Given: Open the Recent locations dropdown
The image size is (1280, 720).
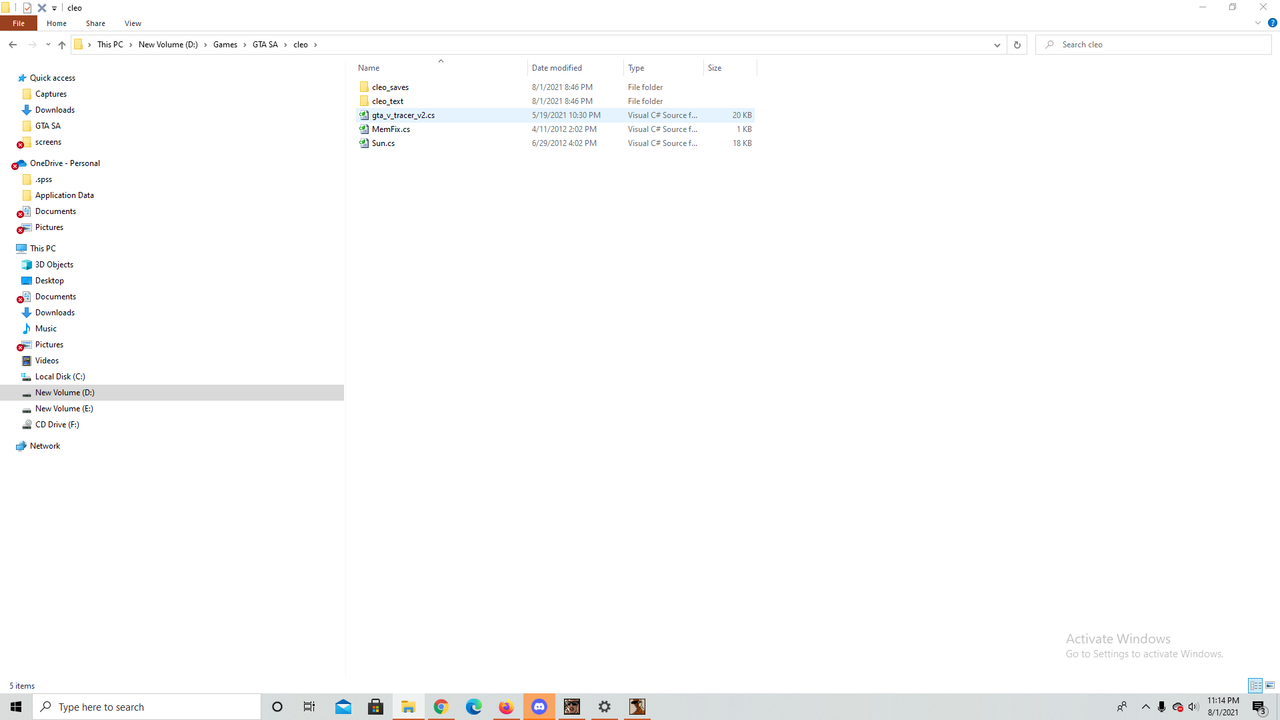Looking at the screenshot, I should click(x=48, y=45).
